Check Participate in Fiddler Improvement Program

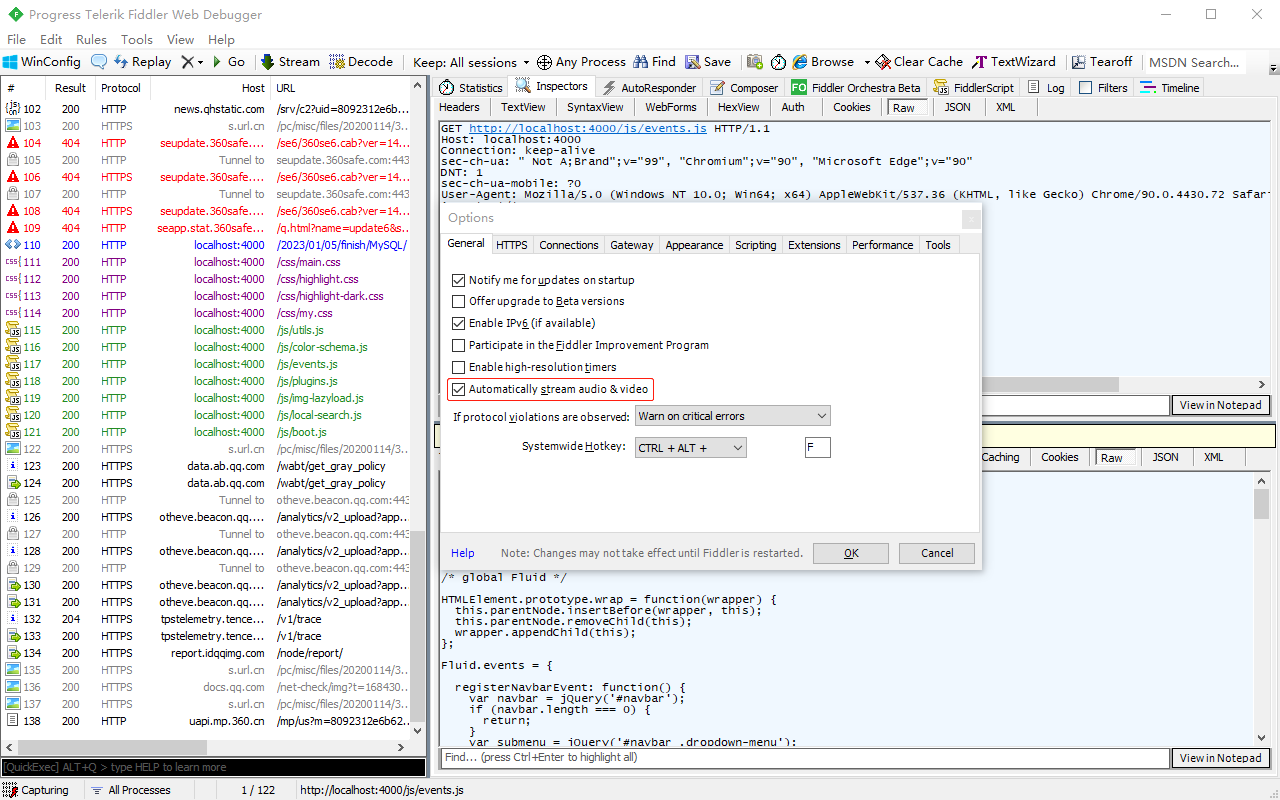coord(459,345)
